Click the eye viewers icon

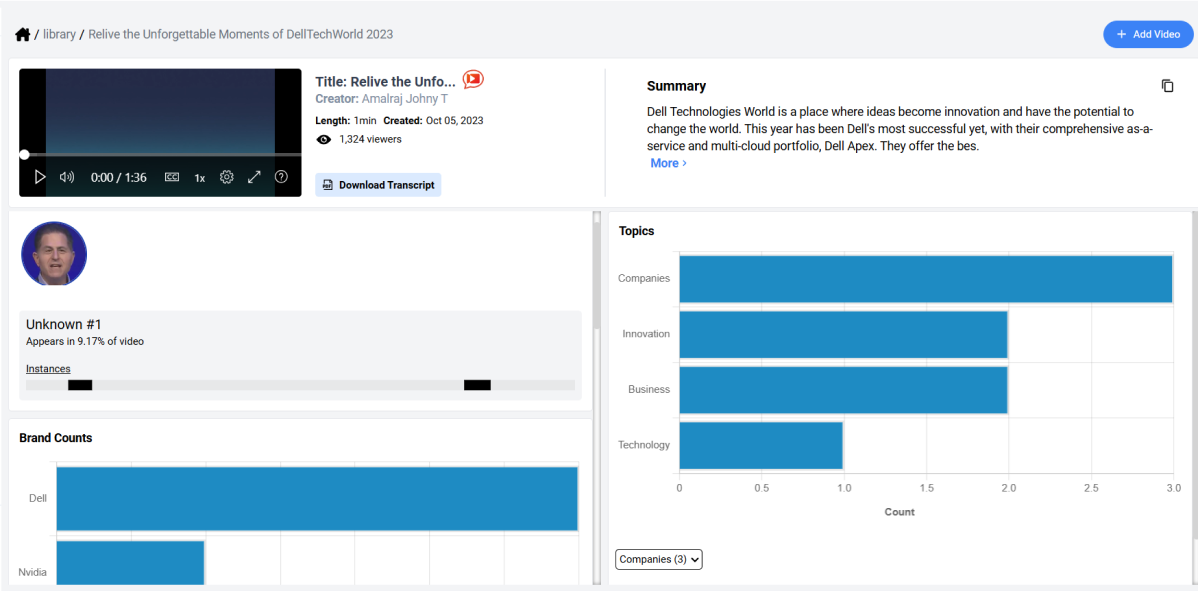(324, 140)
